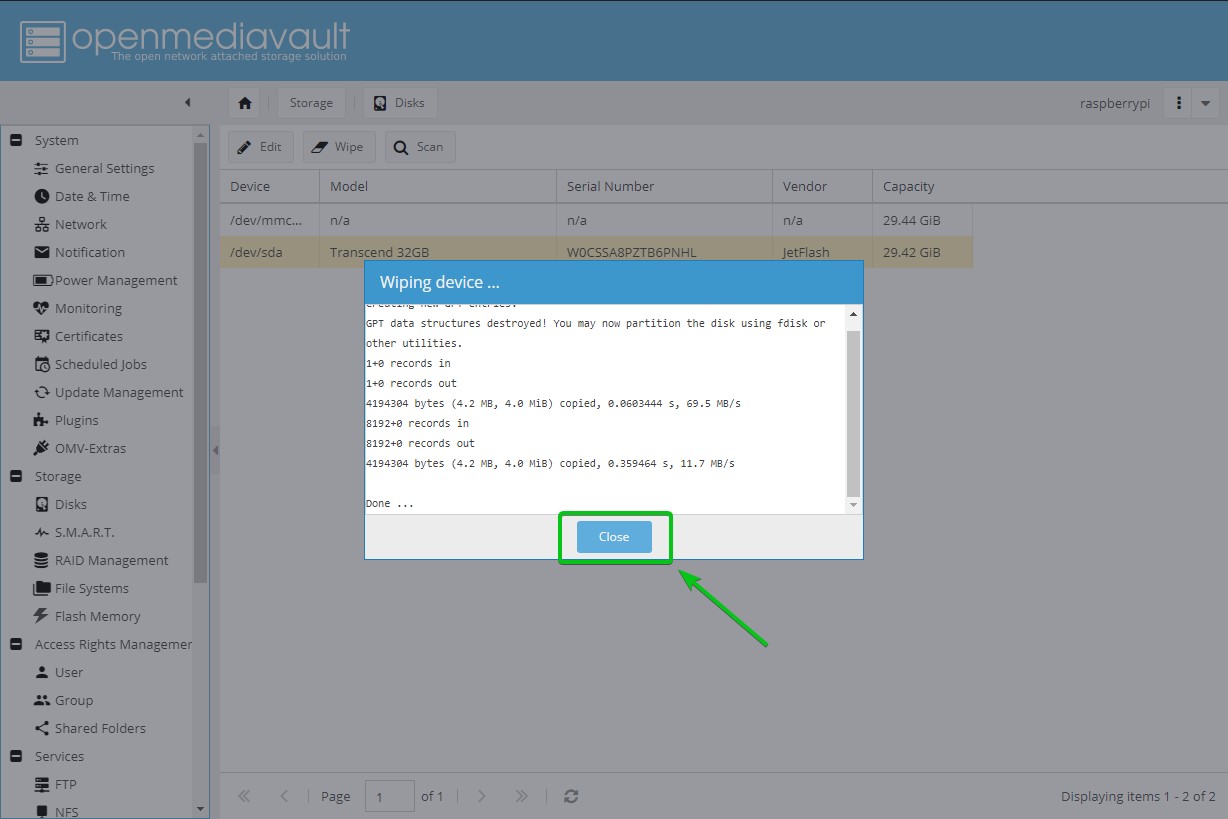Click the sidebar splitter collapse handle
The height and width of the screenshot is (819, 1228).
click(x=215, y=451)
